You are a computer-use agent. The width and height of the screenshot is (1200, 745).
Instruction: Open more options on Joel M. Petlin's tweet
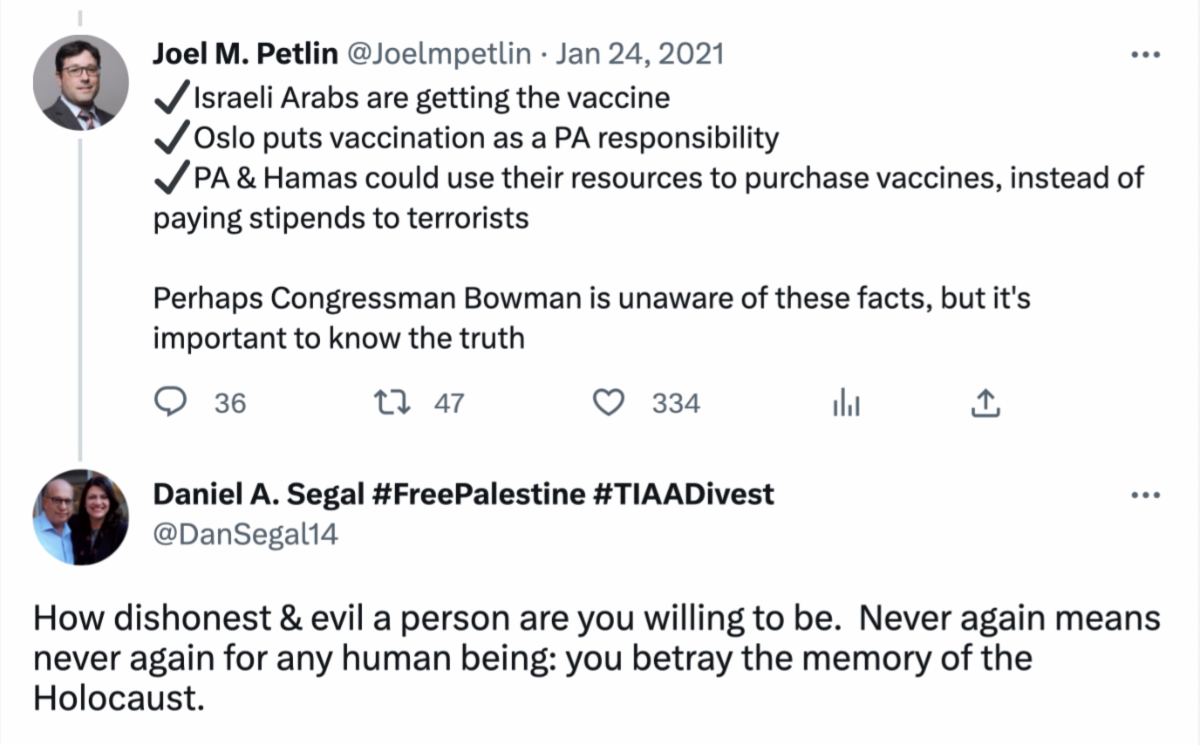click(1144, 54)
